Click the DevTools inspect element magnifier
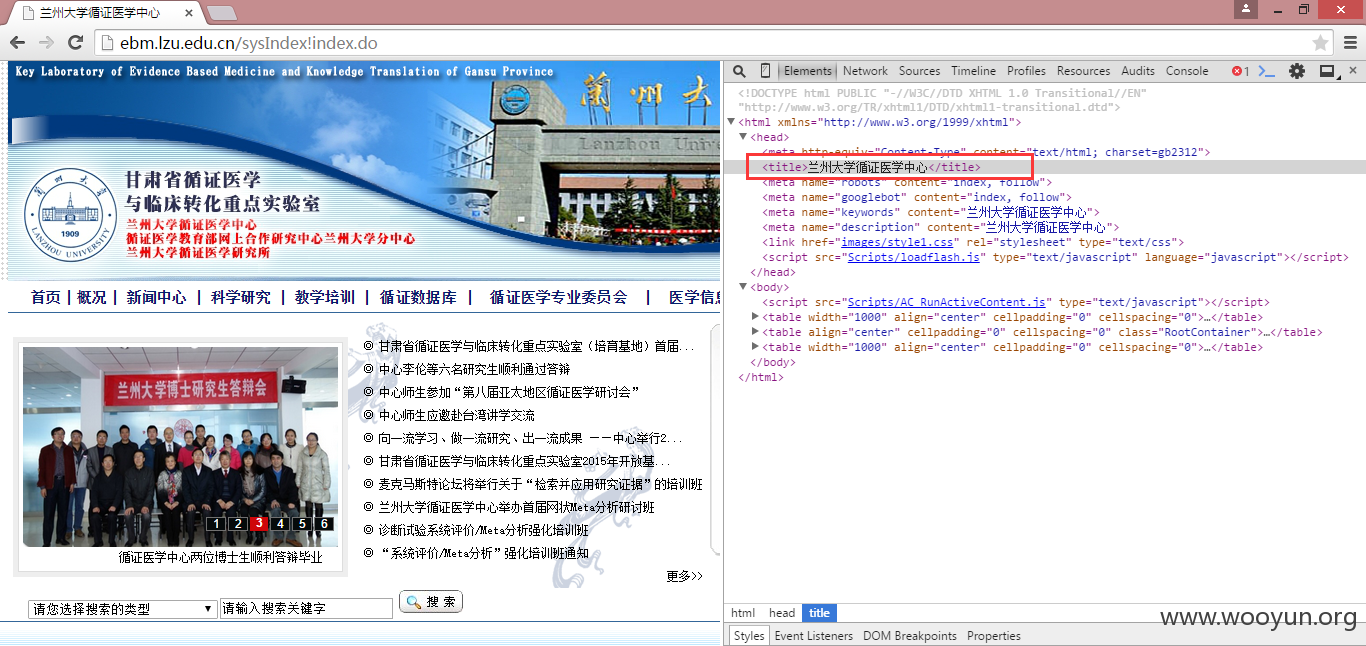Viewport: 1366px width, 646px height. click(x=739, y=71)
